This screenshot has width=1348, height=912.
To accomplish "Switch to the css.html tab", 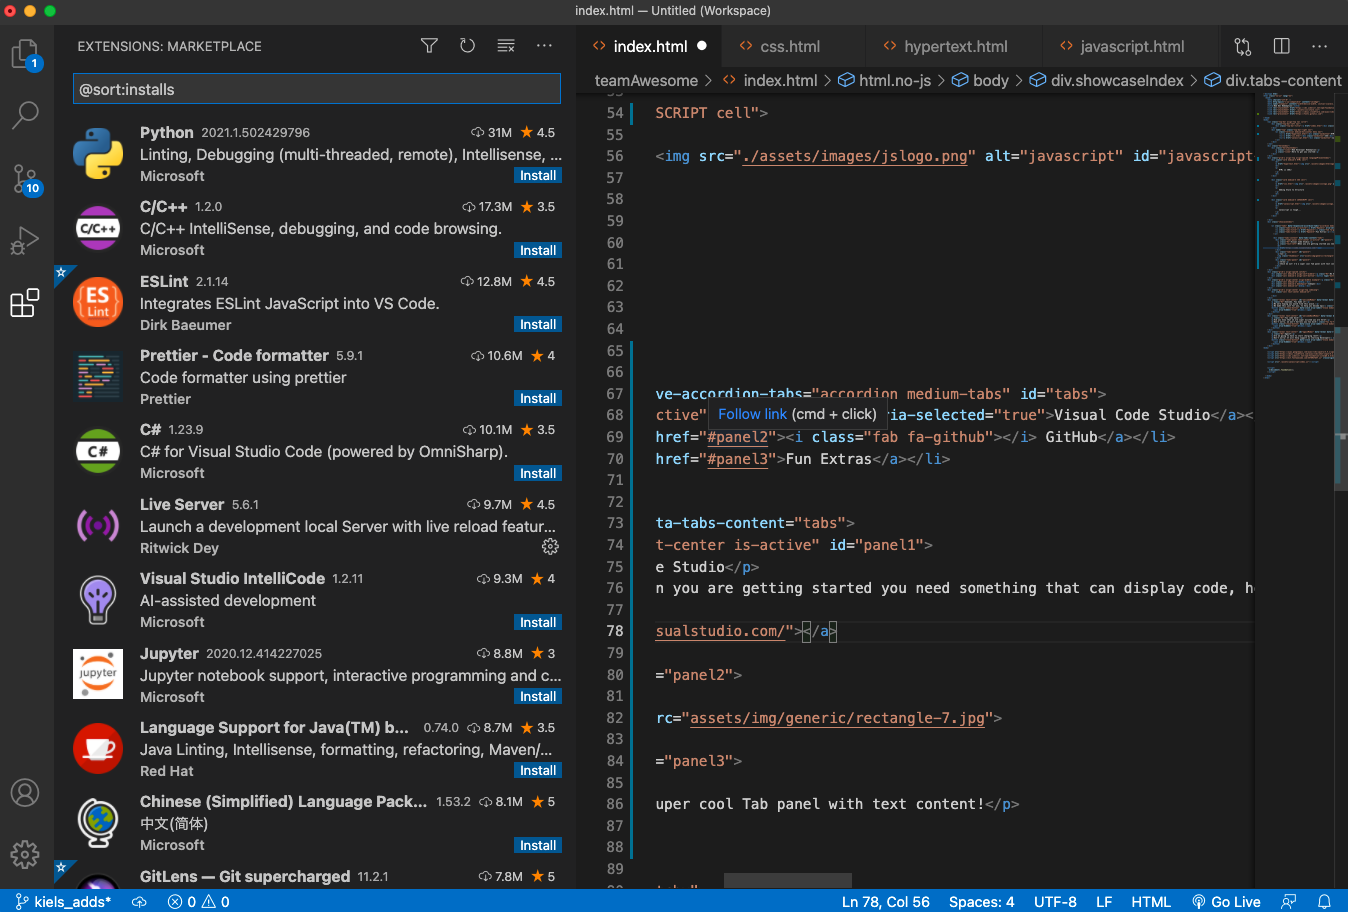I will [x=791, y=46].
